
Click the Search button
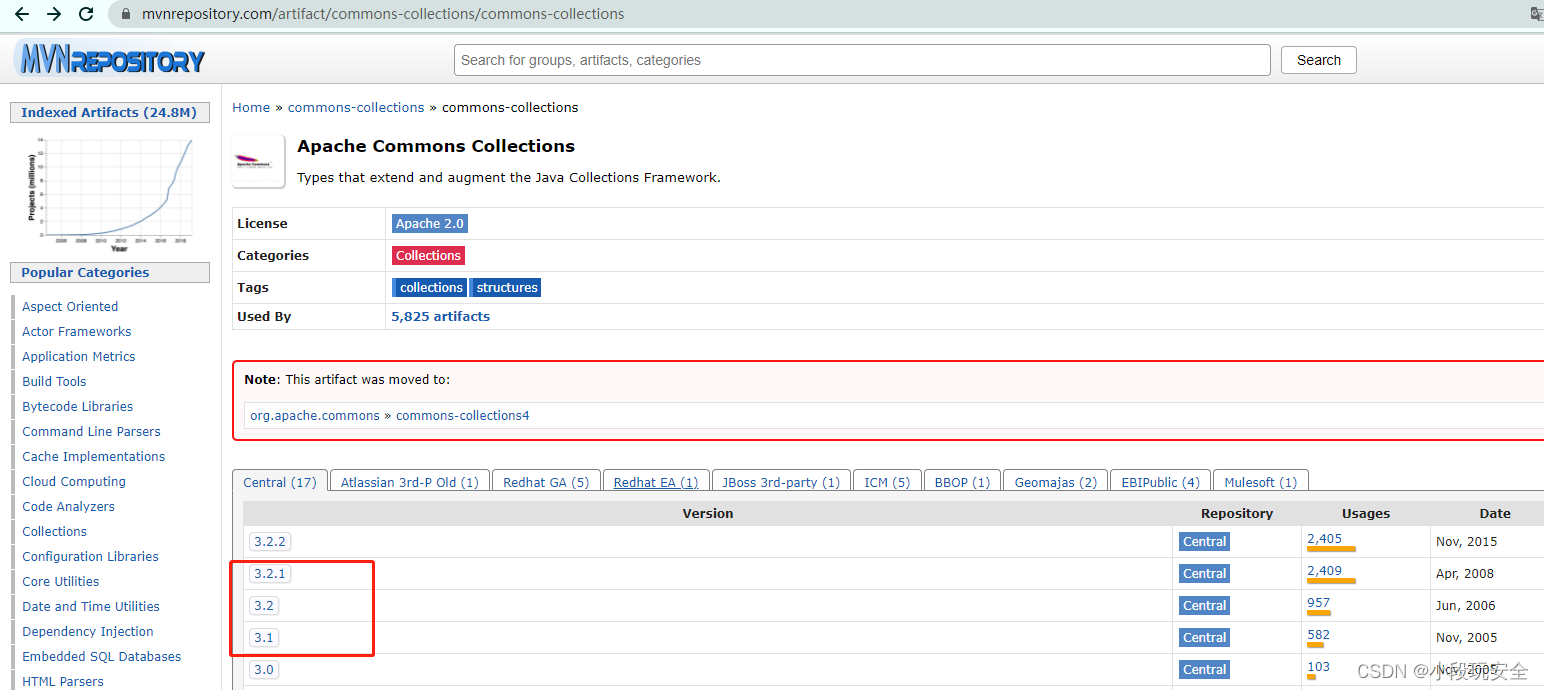tap(1318, 60)
